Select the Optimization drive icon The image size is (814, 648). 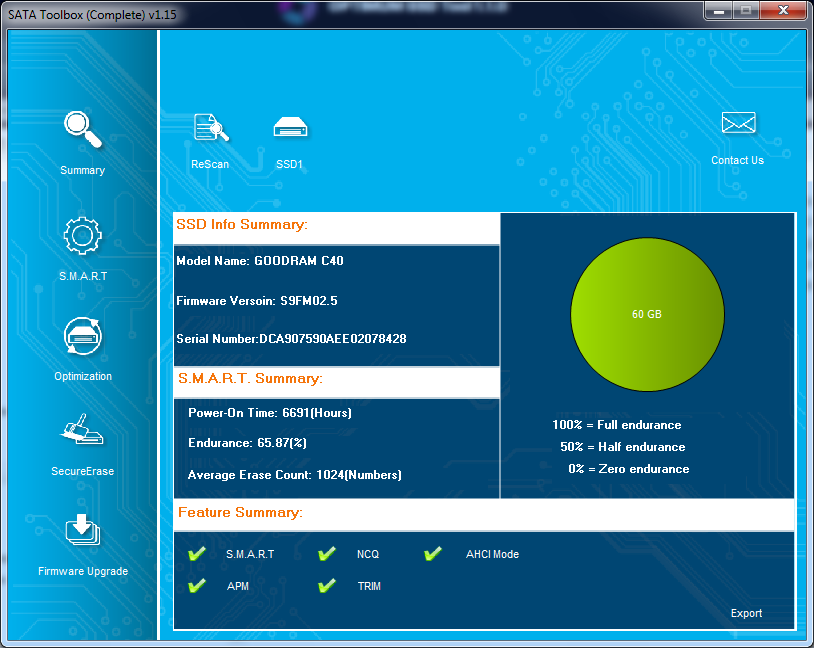point(83,336)
